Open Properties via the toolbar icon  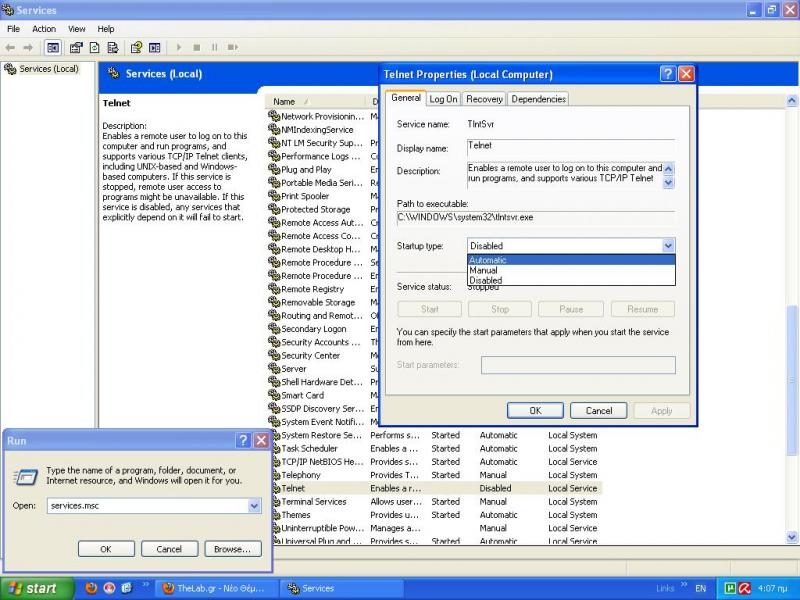click(x=76, y=47)
